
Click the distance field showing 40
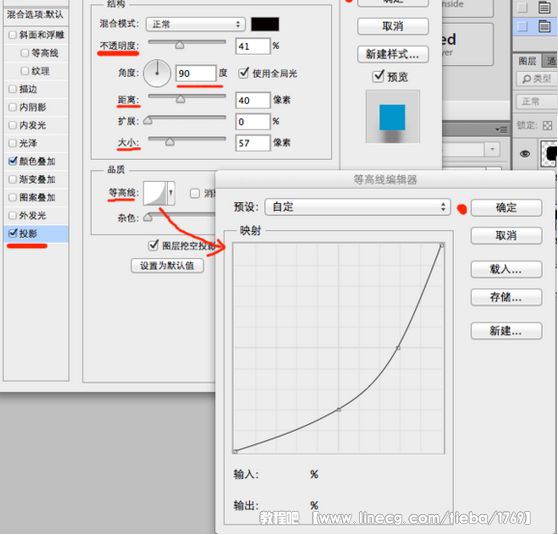pyautogui.click(x=252, y=100)
